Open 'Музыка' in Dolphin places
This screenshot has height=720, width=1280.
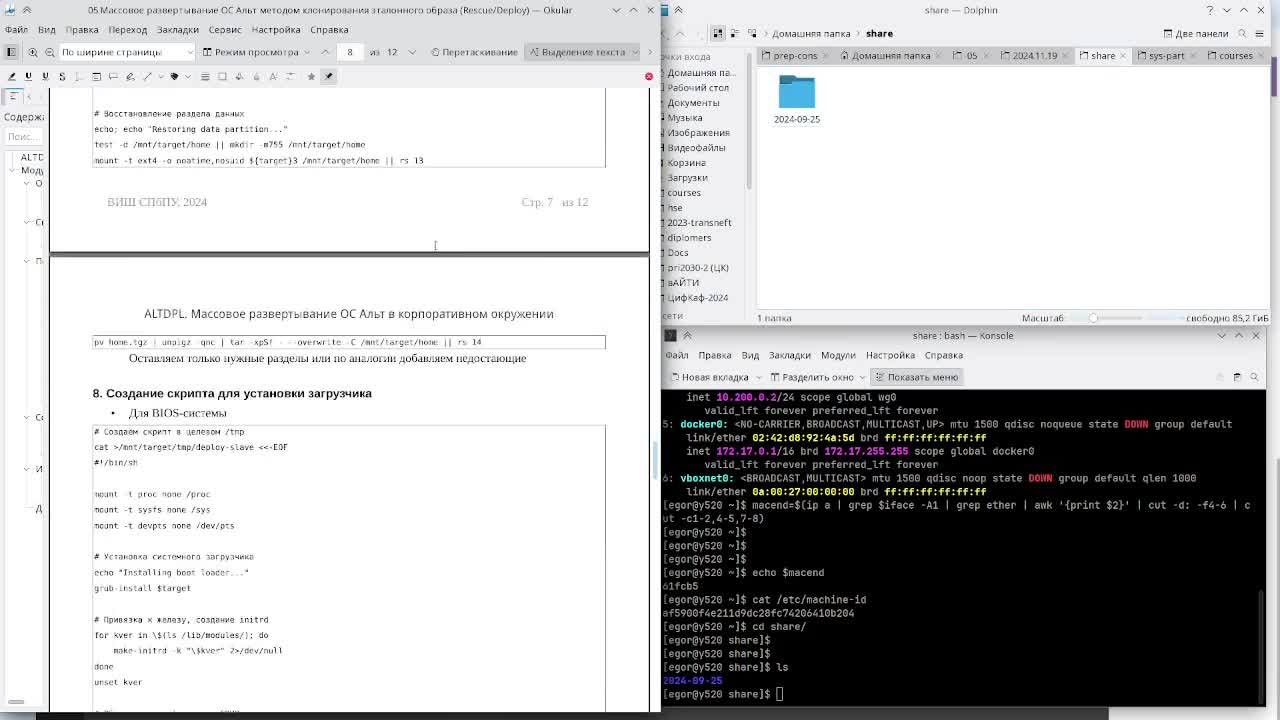pyautogui.click(x=685, y=117)
